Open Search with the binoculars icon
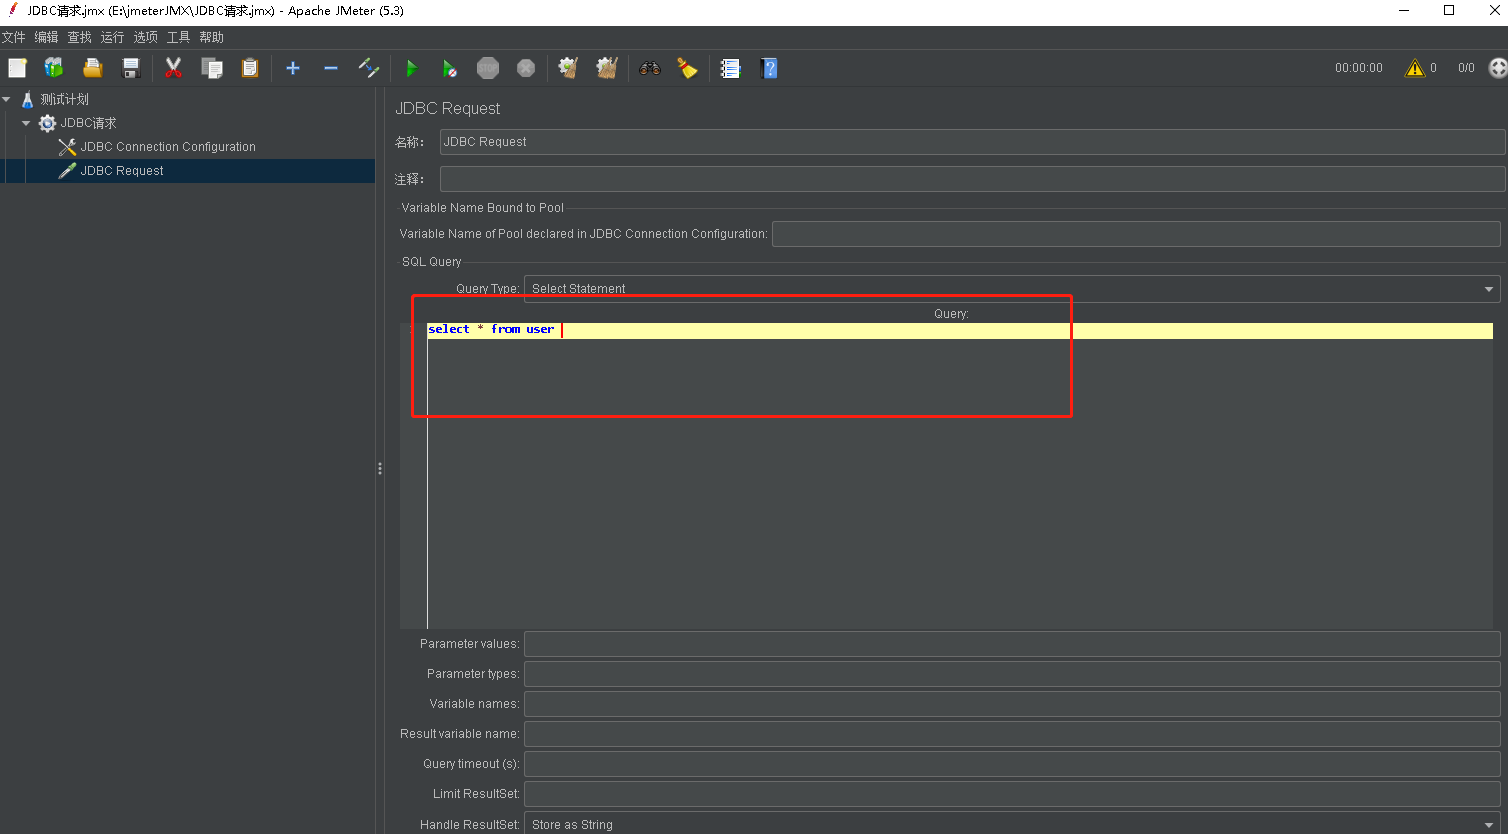The width and height of the screenshot is (1508, 834). (650, 68)
